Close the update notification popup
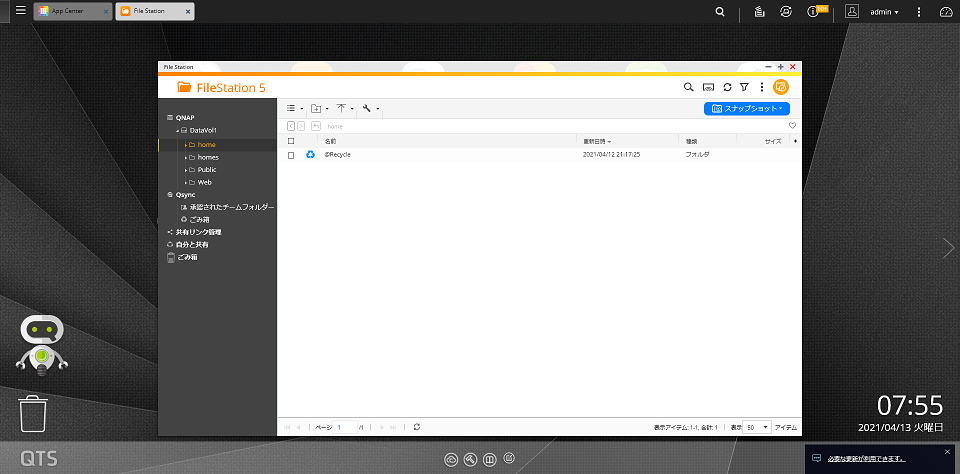 (947, 451)
